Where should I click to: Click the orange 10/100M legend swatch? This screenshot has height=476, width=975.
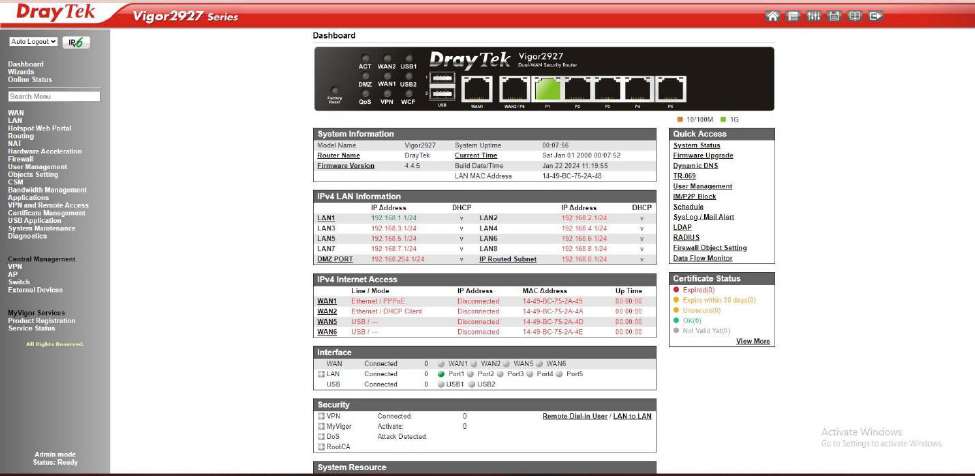(680, 119)
